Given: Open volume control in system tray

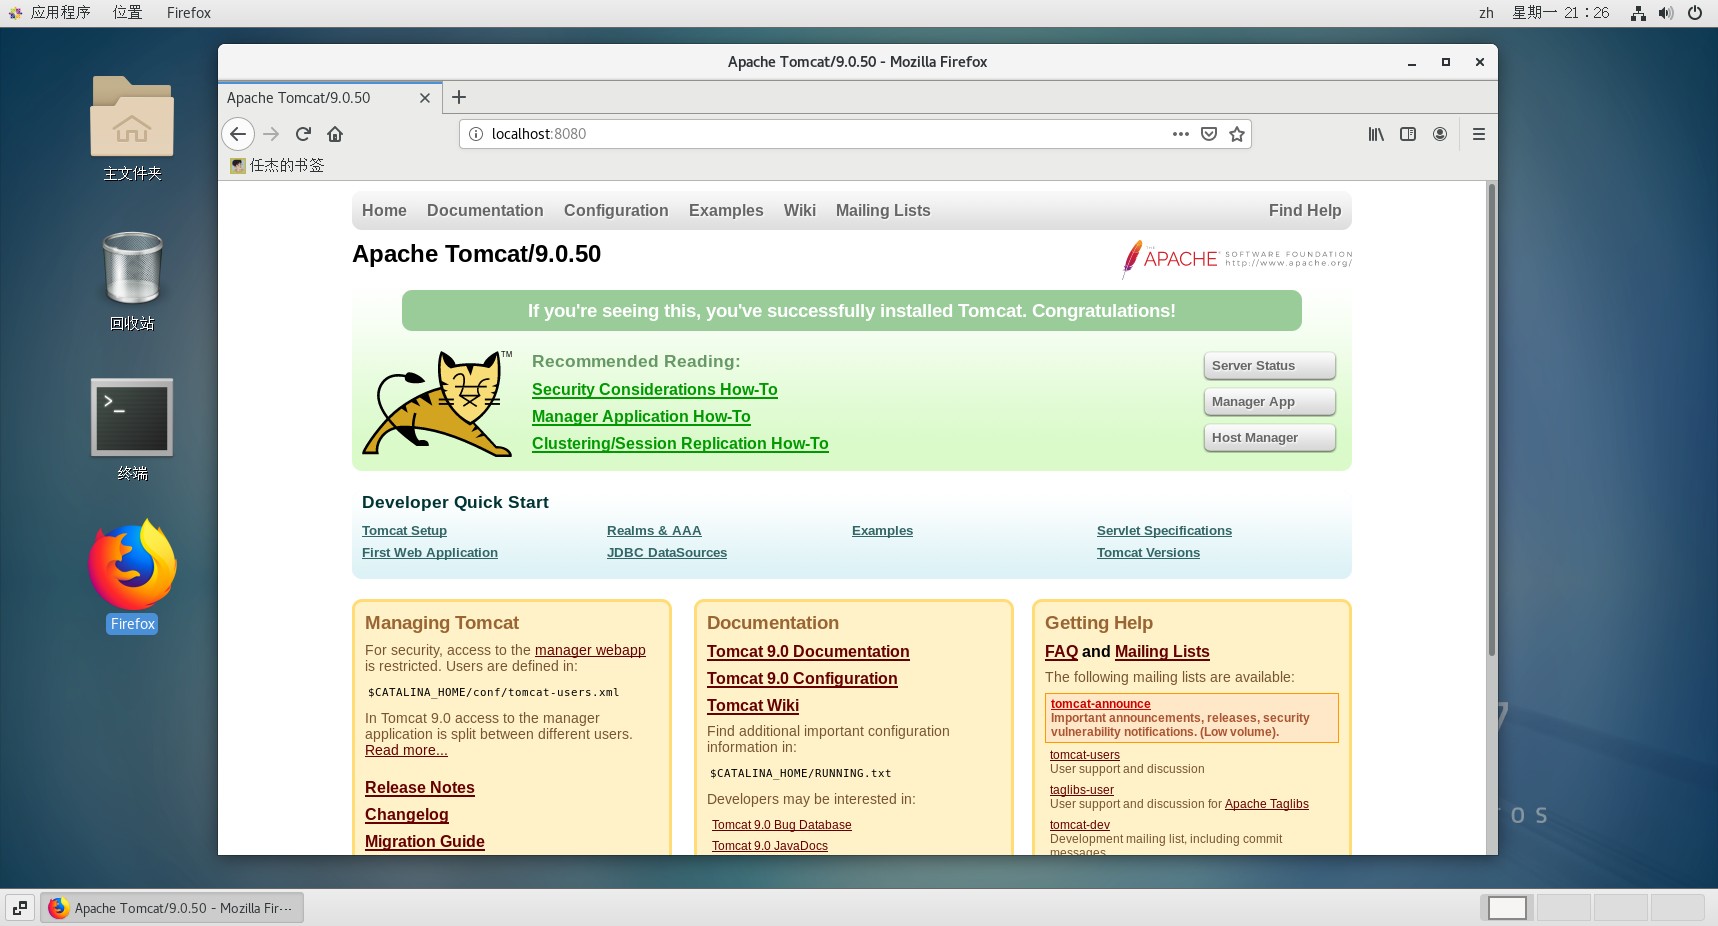Looking at the screenshot, I should [x=1665, y=13].
